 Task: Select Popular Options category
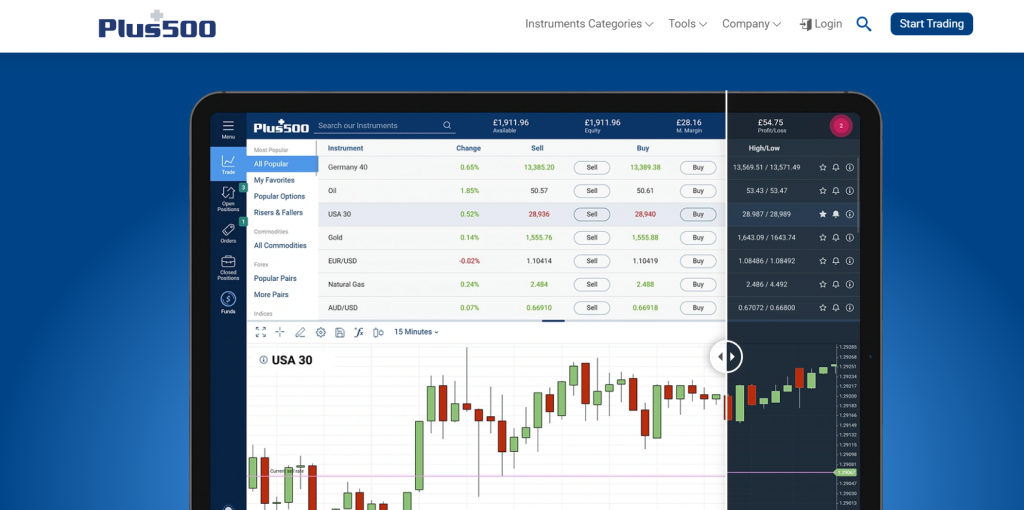[x=280, y=197]
